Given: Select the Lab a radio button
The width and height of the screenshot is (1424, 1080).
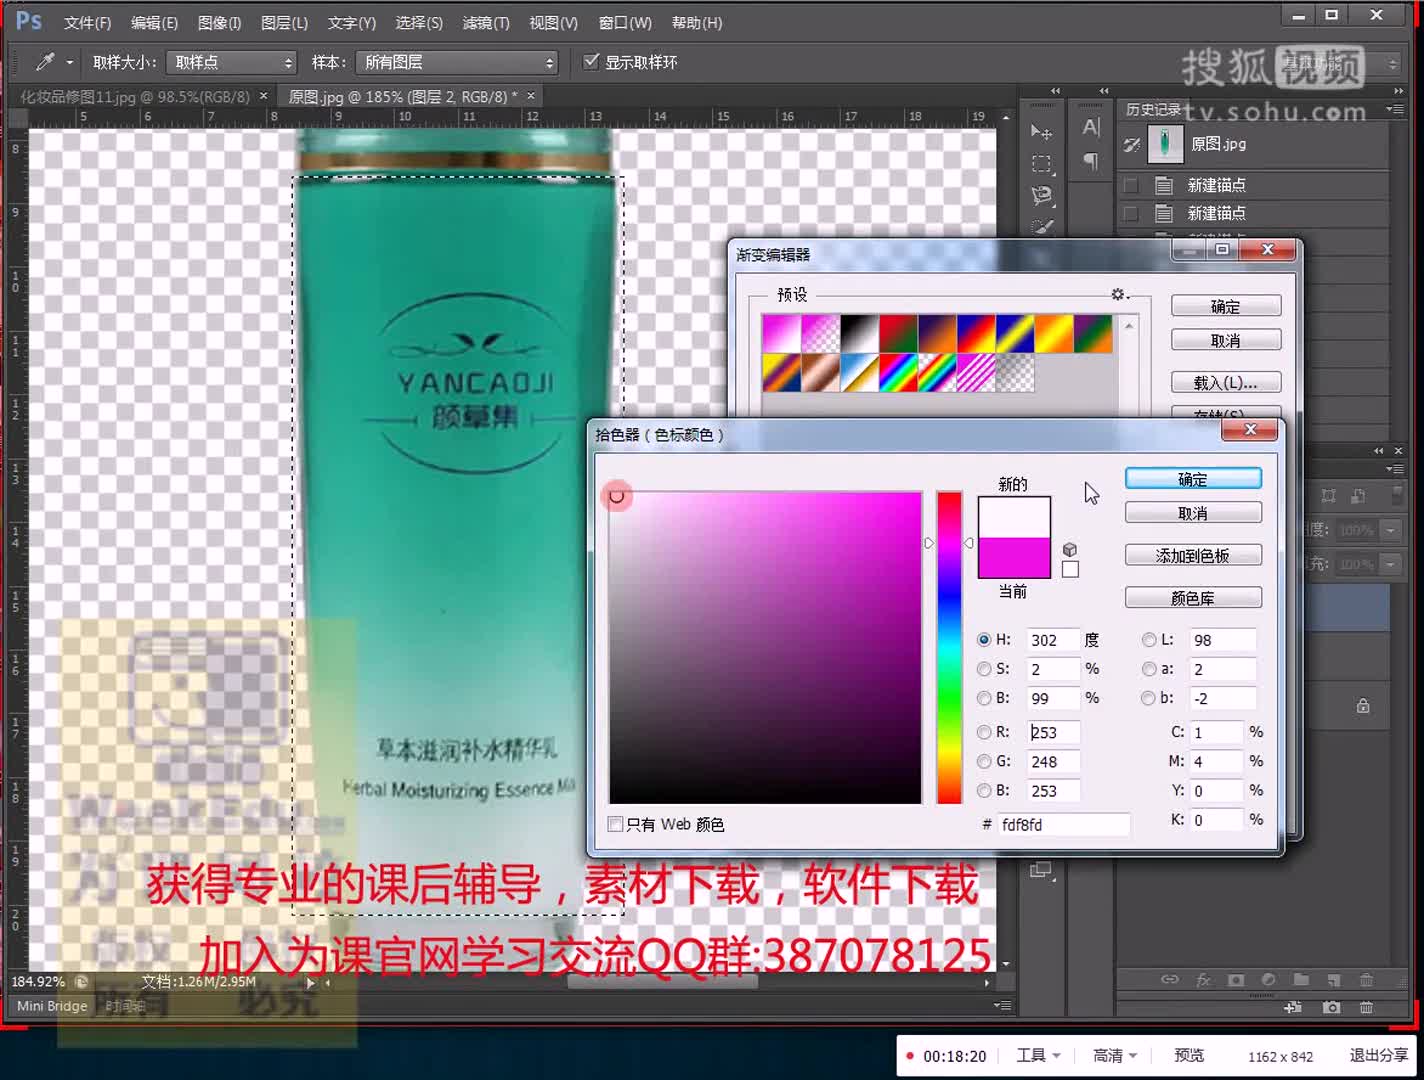Looking at the screenshot, I should click(1149, 669).
